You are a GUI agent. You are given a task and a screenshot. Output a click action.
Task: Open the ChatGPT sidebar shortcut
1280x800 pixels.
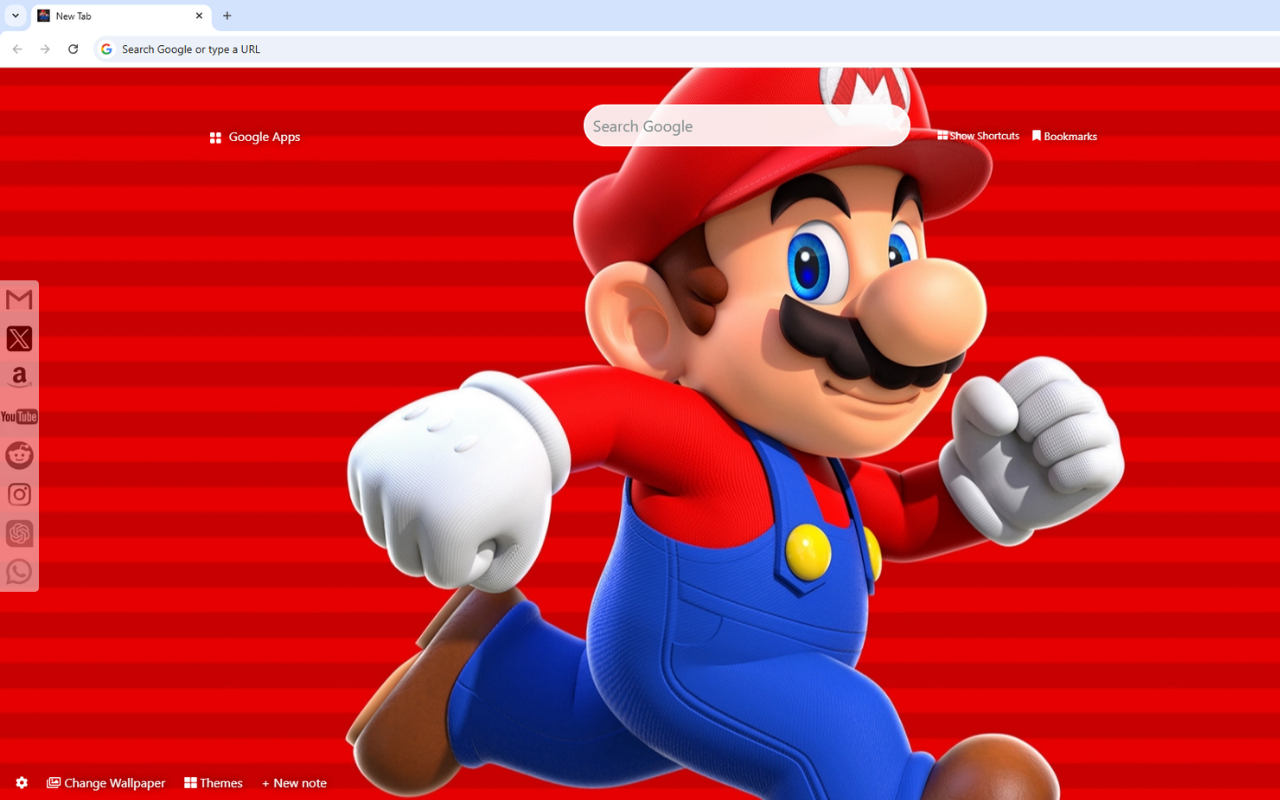[19, 533]
